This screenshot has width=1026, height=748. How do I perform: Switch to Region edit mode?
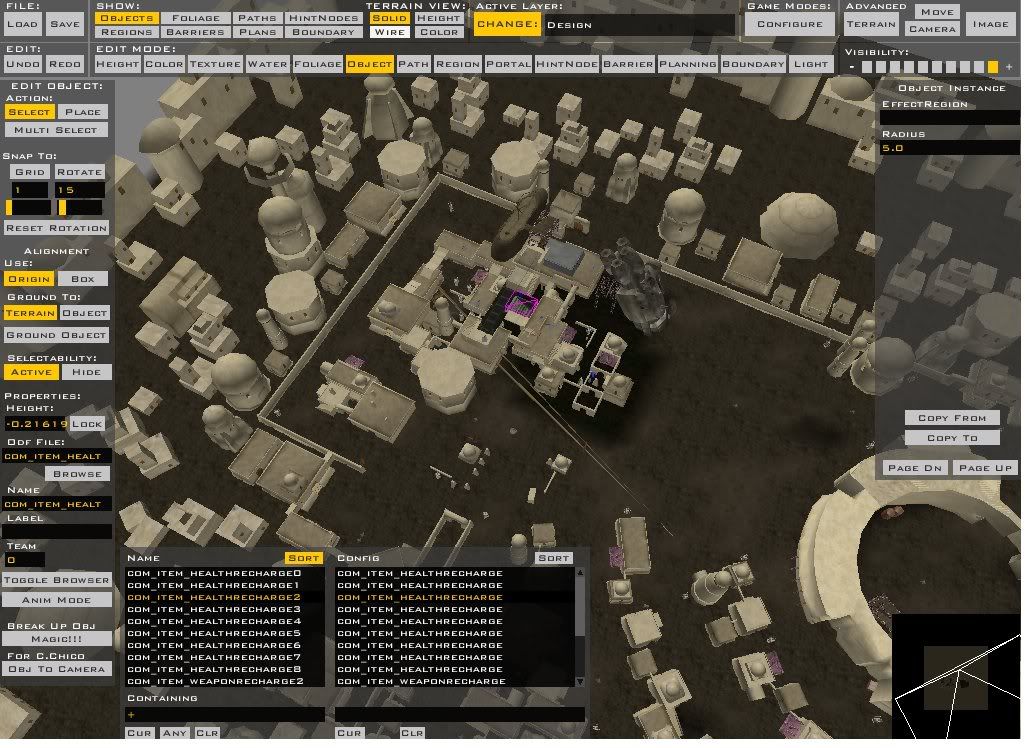coord(458,63)
